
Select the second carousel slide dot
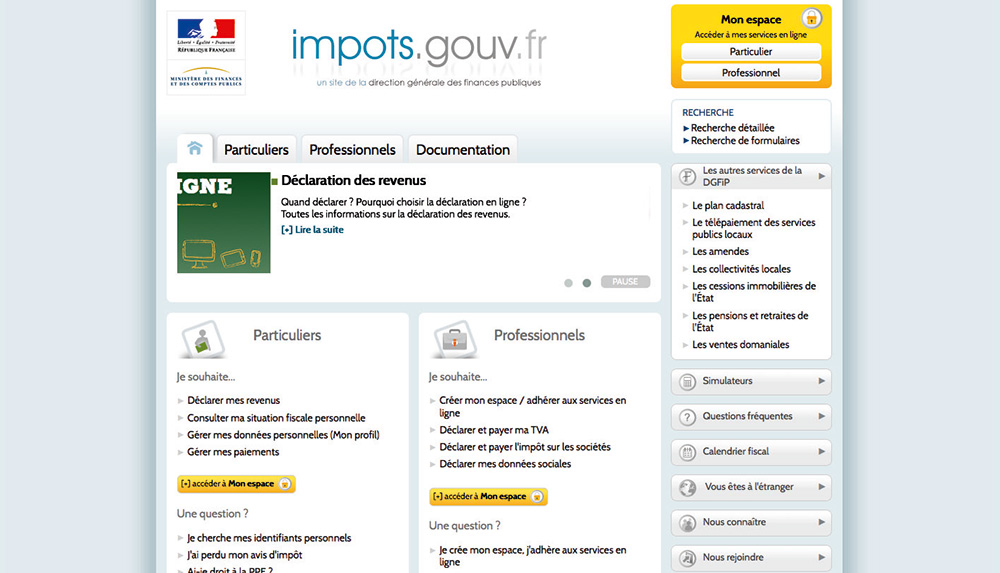(587, 283)
